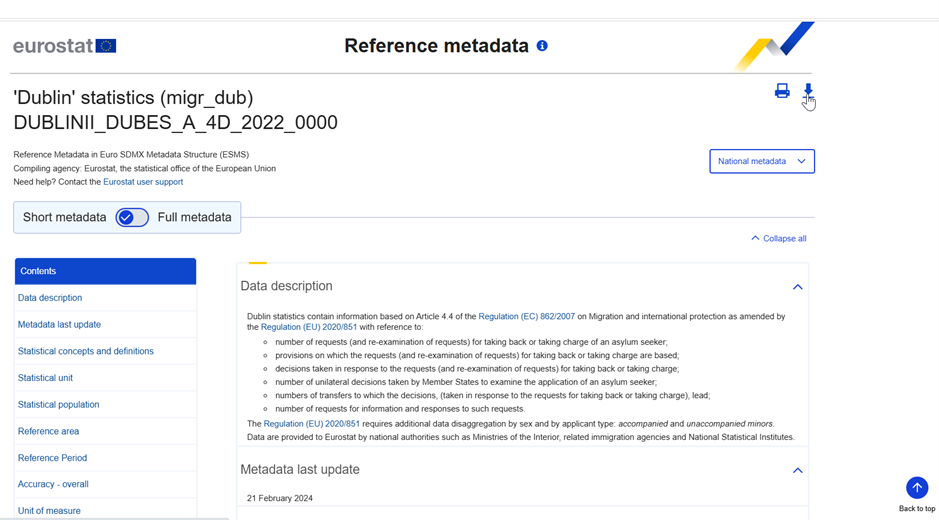This screenshot has height=520, width=939.
Task: Click Collapse all
Action: click(x=779, y=238)
